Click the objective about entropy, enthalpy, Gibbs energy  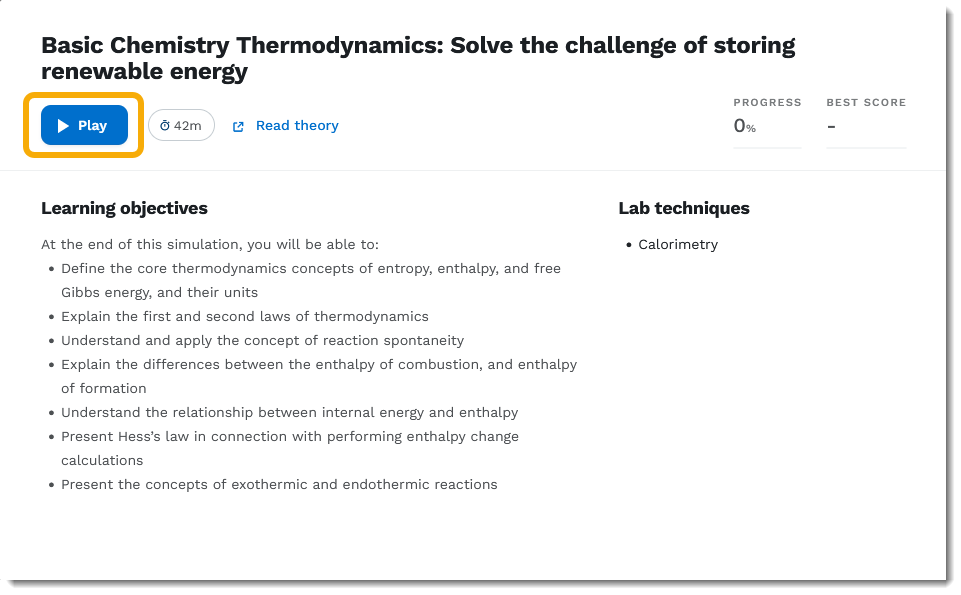tap(310, 269)
